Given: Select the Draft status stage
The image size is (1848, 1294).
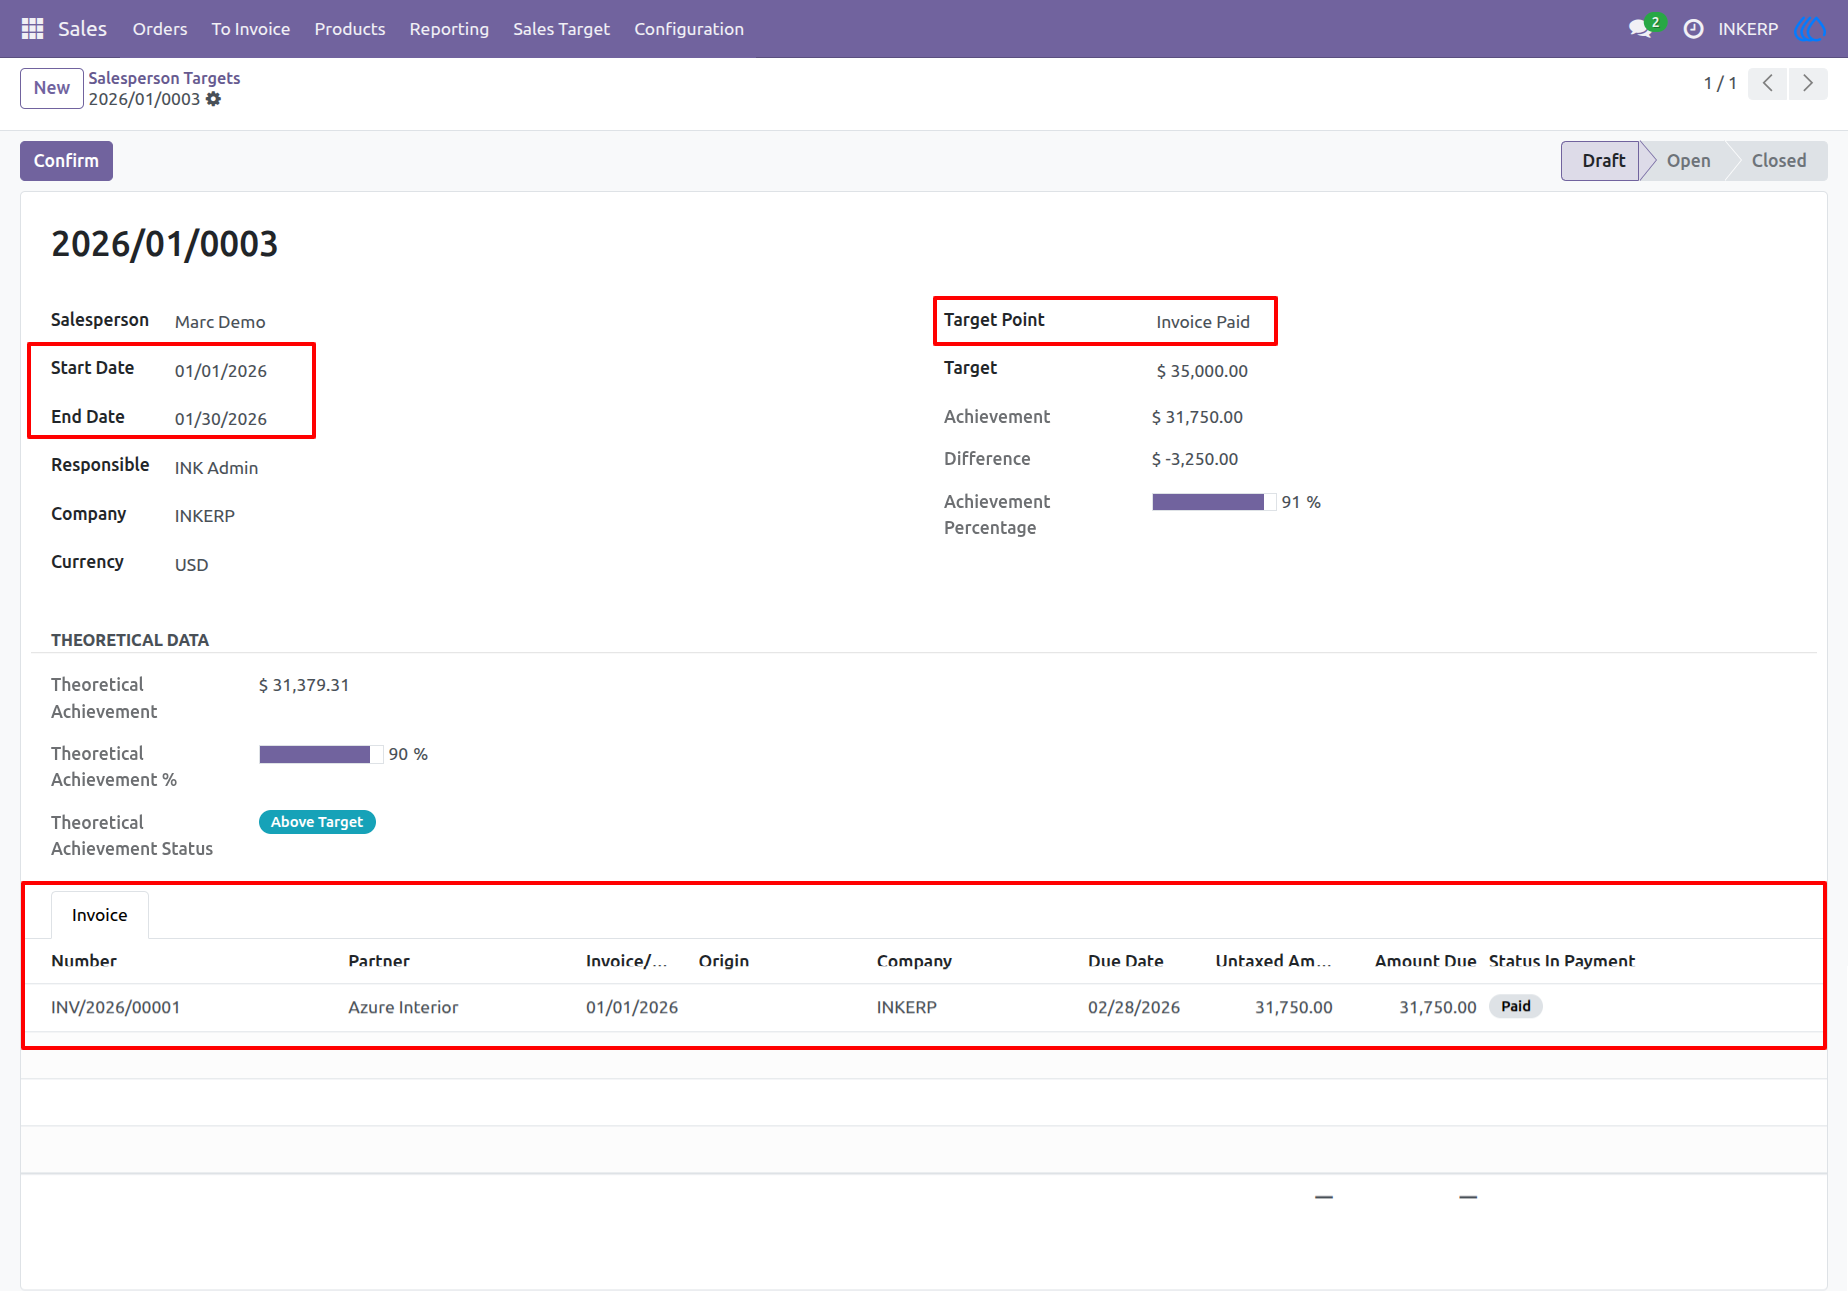Looking at the screenshot, I should [x=1601, y=161].
